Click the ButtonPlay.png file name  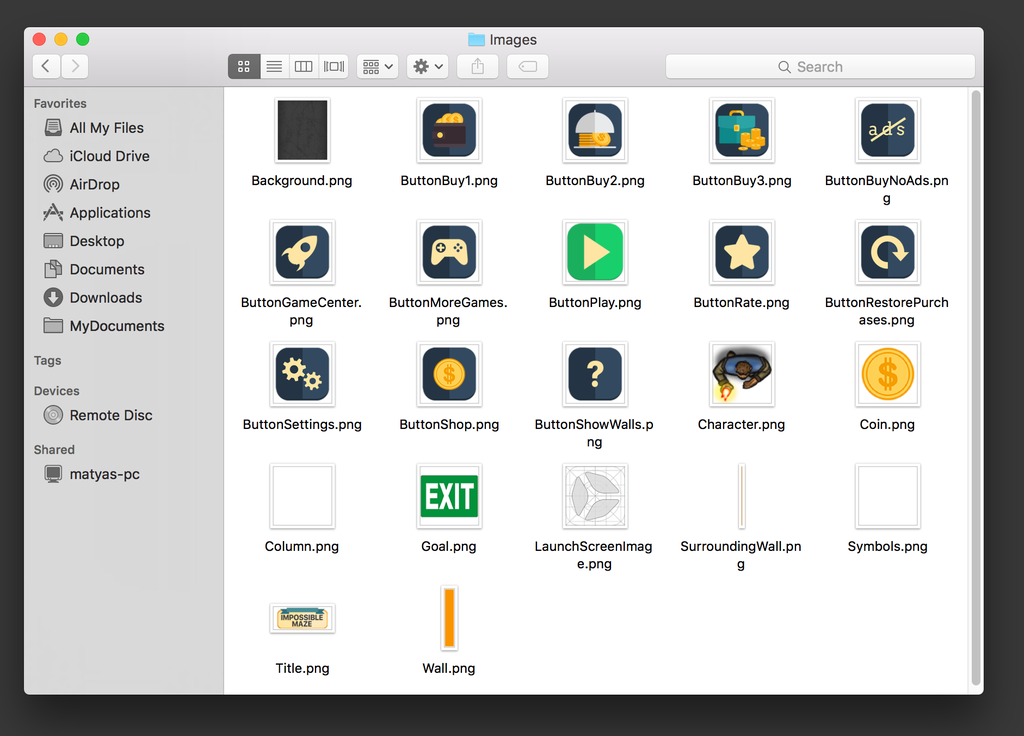tap(595, 302)
